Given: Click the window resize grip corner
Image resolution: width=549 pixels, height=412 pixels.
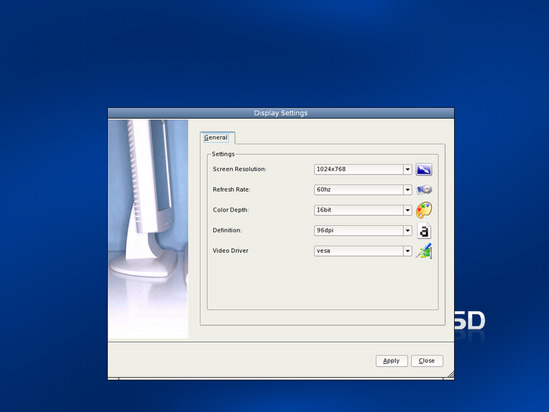Looking at the screenshot, I should pyautogui.click(x=451, y=375).
